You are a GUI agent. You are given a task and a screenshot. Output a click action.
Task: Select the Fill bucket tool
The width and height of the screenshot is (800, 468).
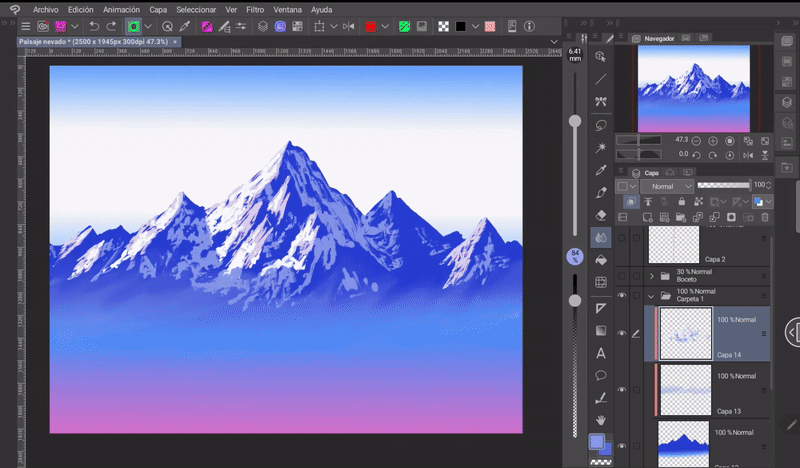601,261
